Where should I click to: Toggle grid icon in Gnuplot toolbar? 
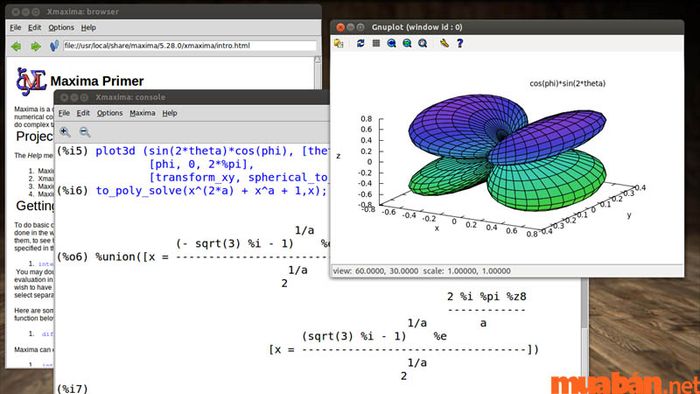point(376,43)
